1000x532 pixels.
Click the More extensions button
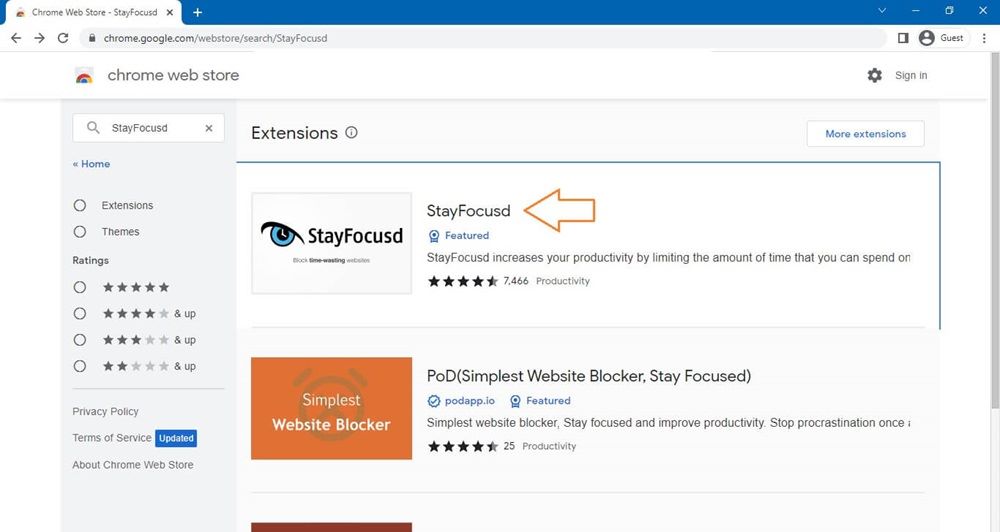(865, 134)
